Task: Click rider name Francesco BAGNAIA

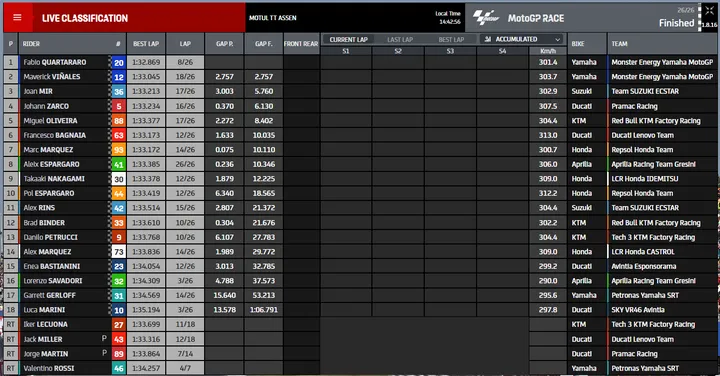Action: (x=55, y=135)
